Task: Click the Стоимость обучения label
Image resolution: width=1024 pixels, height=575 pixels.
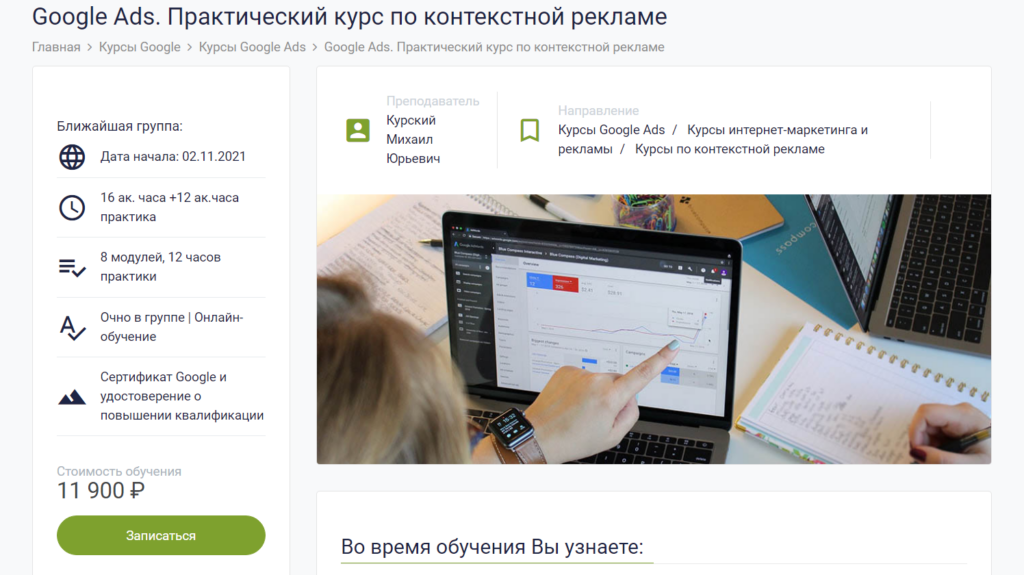Action: [x=119, y=471]
